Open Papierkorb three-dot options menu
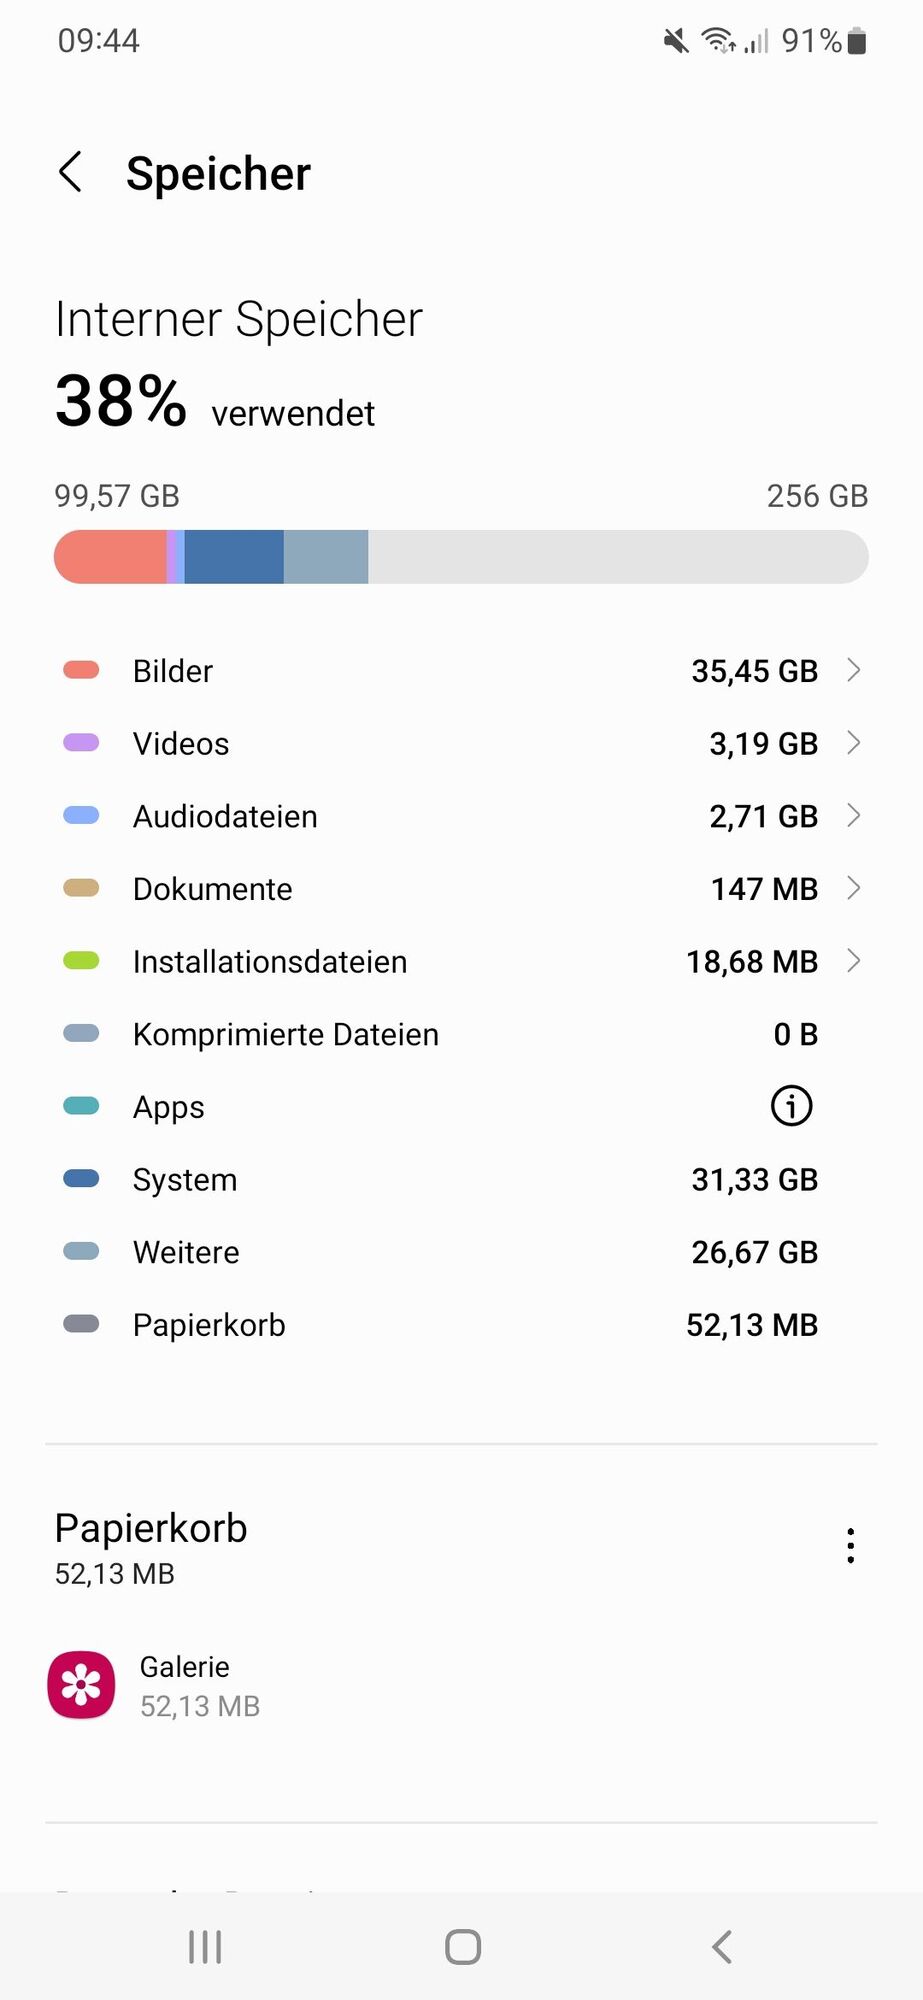 850,1546
